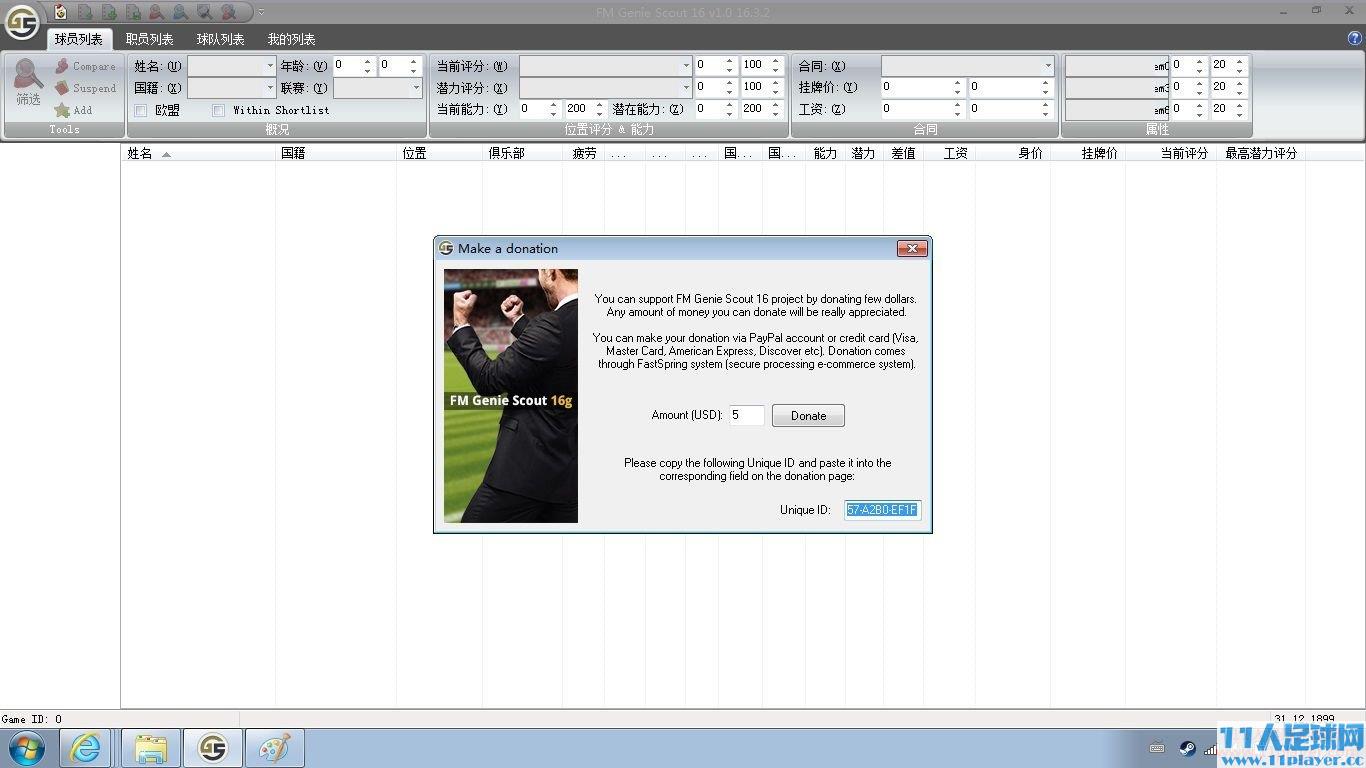The height and width of the screenshot is (768, 1366).
Task: Sort by the 最高潜力评分 column header
Action: (x=1260, y=153)
